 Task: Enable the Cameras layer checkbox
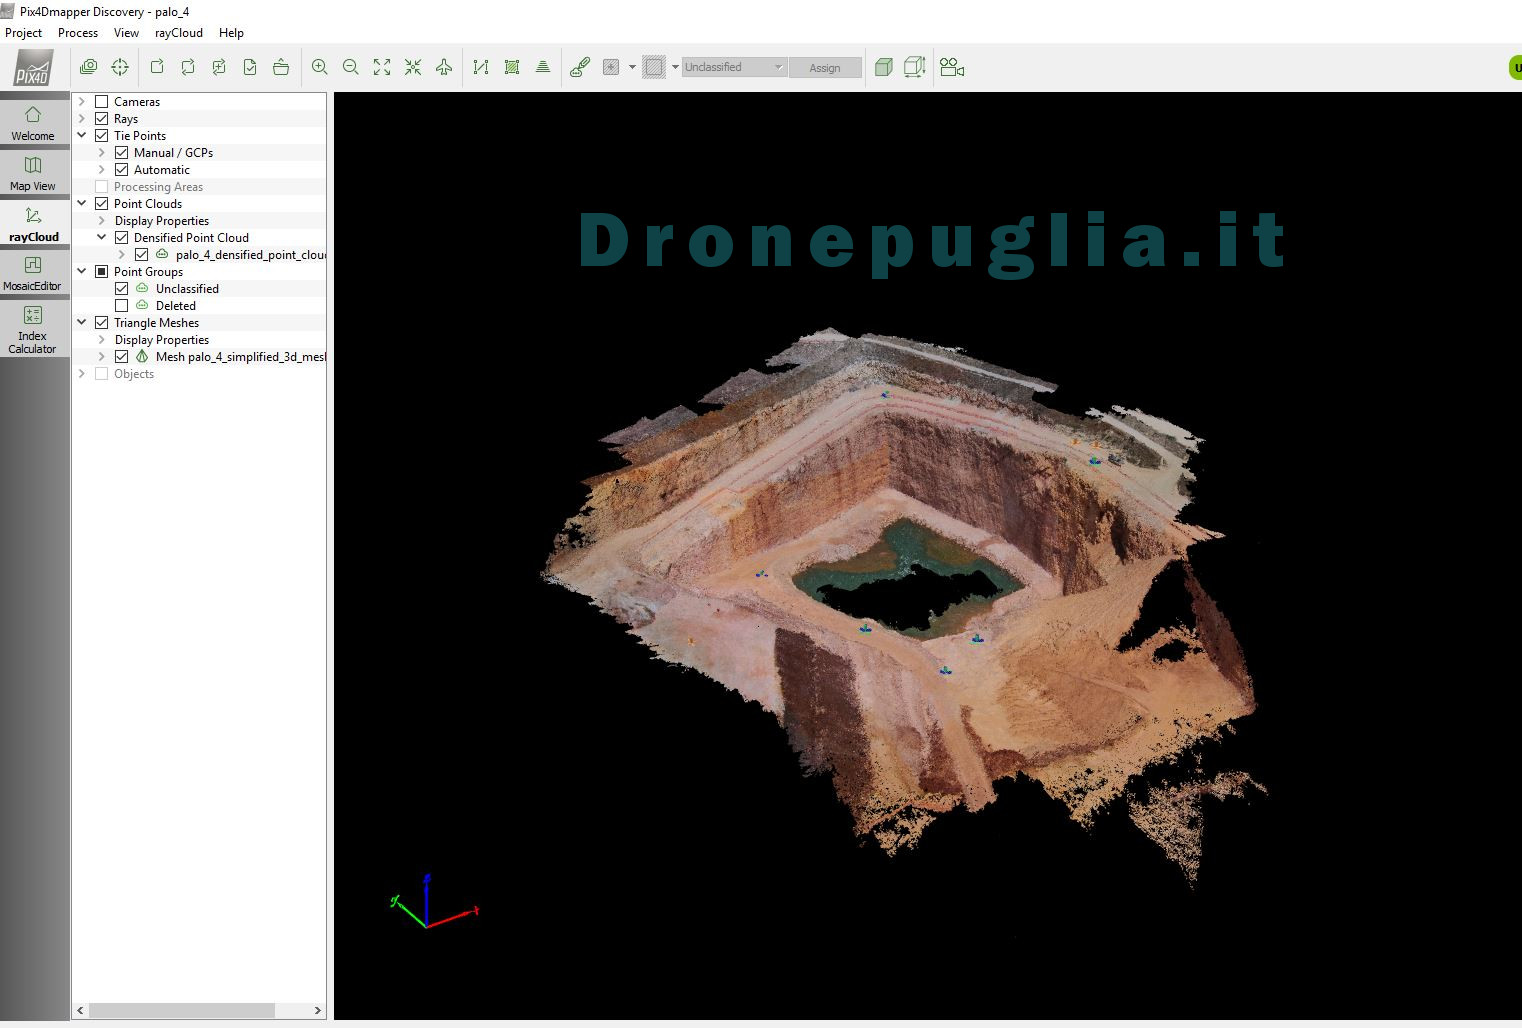pos(101,102)
